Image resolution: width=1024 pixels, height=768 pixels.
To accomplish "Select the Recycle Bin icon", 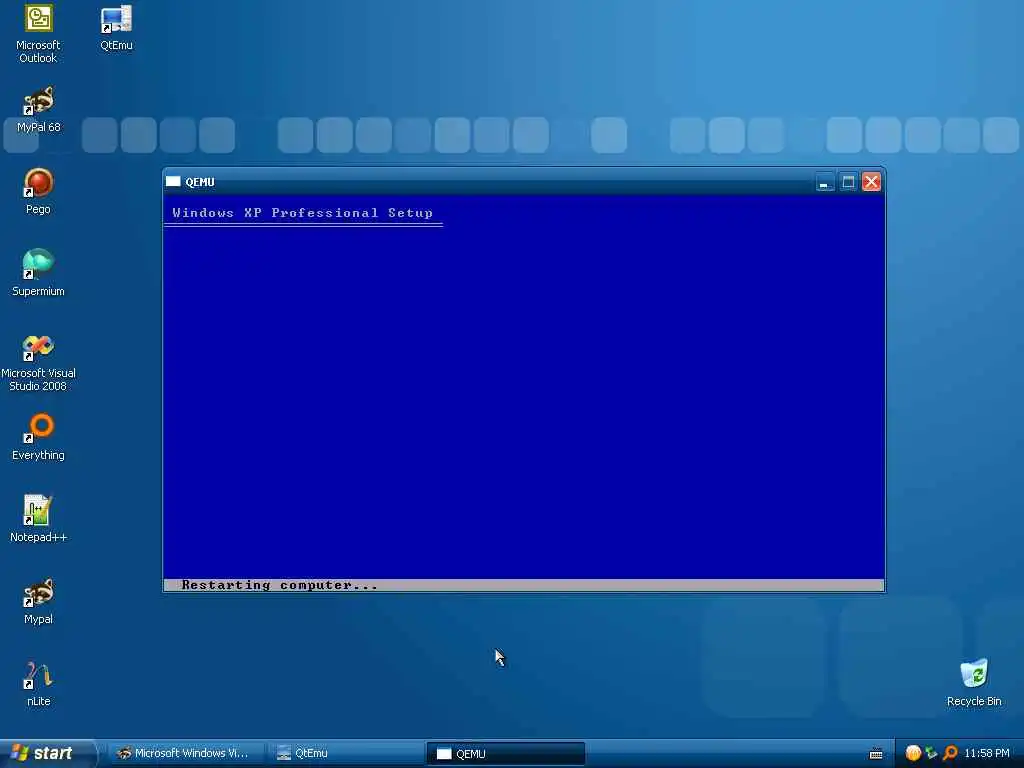I will coord(974,684).
